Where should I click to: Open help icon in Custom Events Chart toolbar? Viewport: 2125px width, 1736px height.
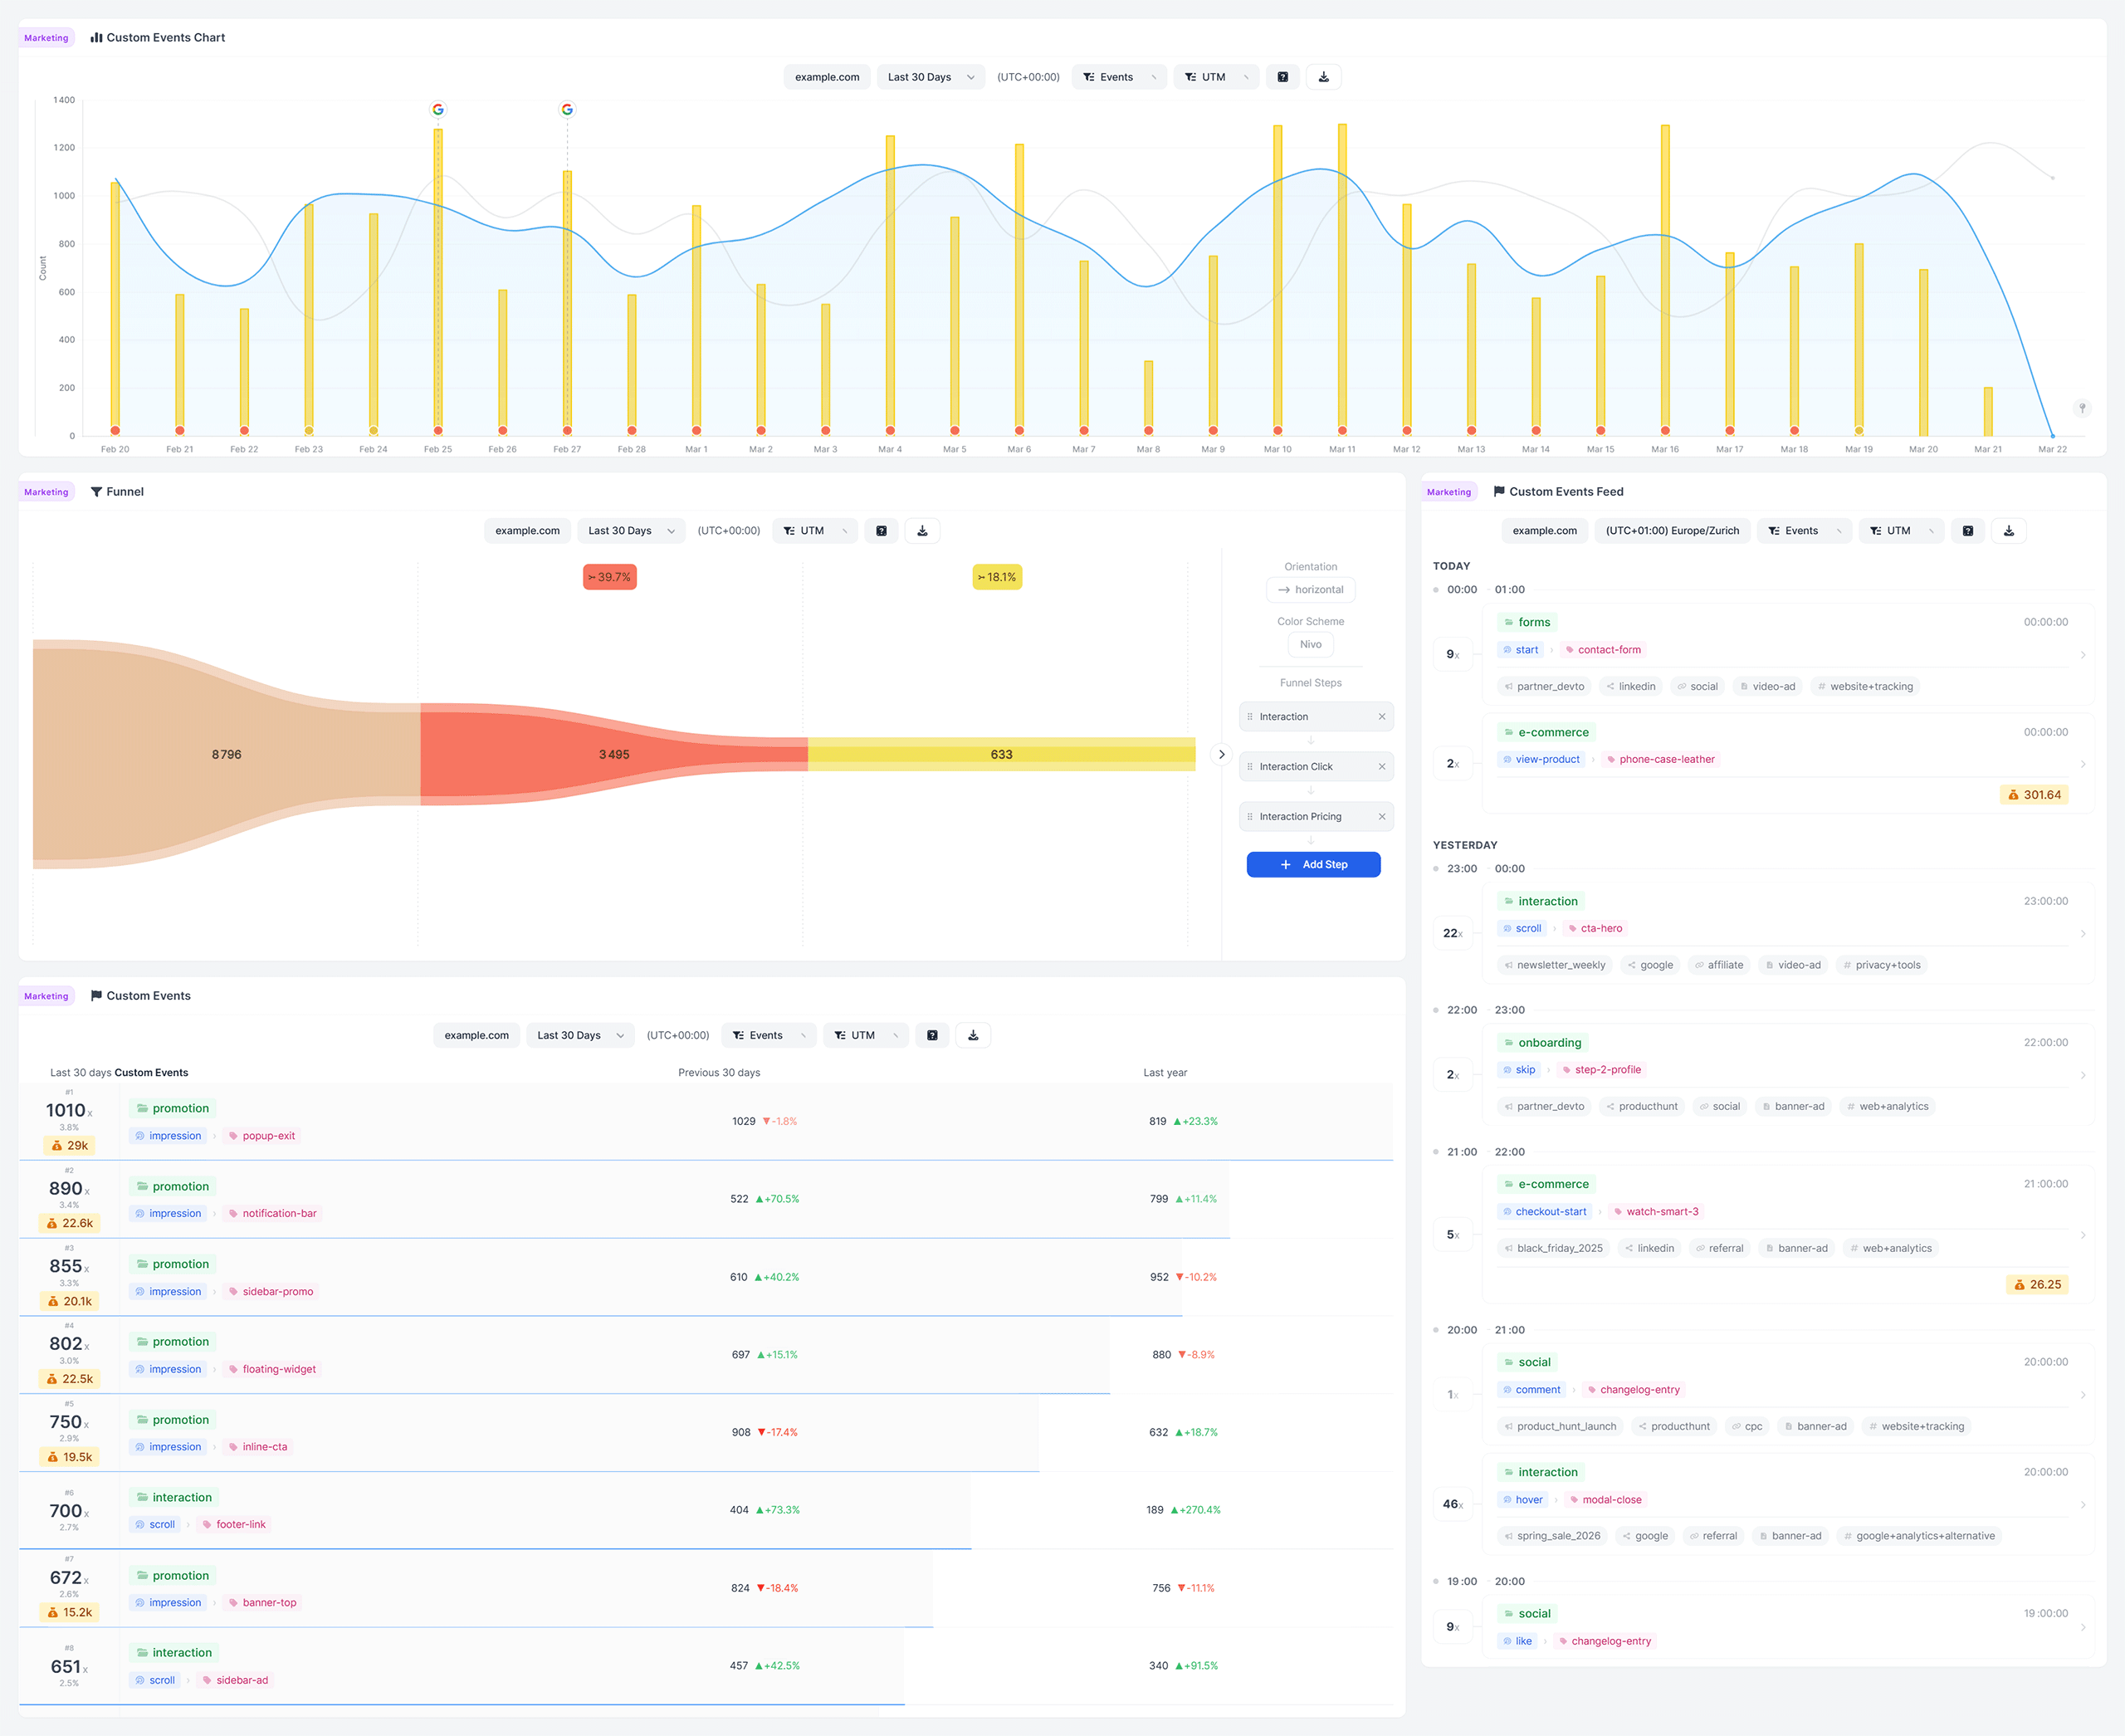point(1282,77)
